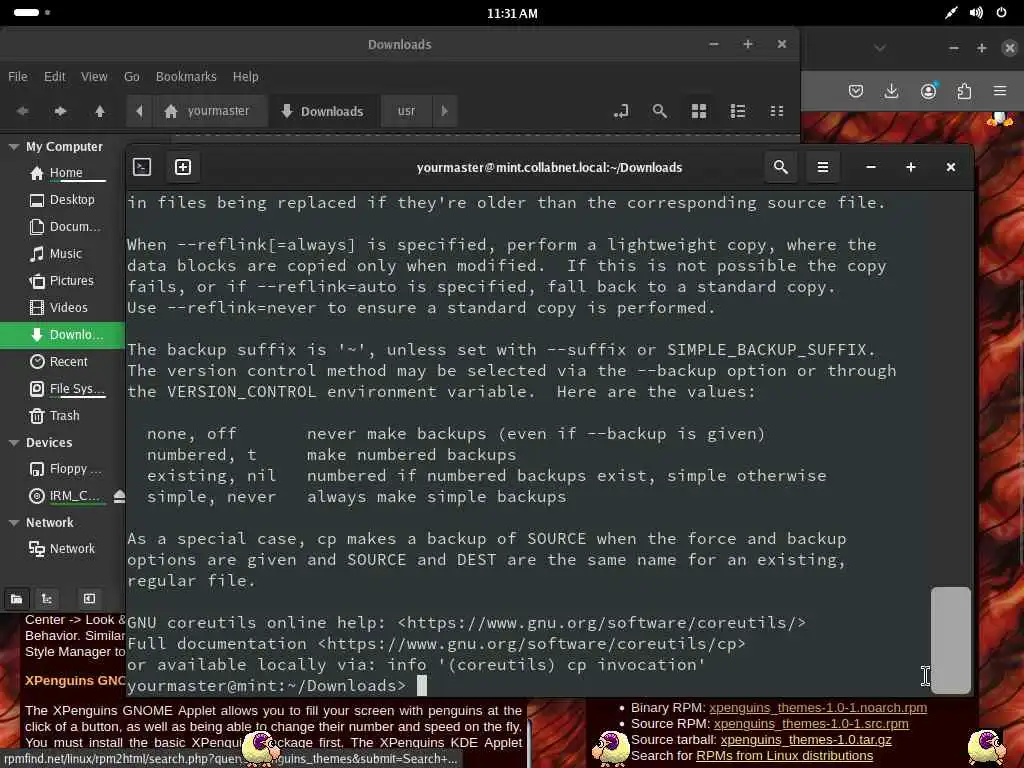Image resolution: width=1024 pixels, height=768 pixels.
Task: Go up one directory level
Action: (100, 111)
